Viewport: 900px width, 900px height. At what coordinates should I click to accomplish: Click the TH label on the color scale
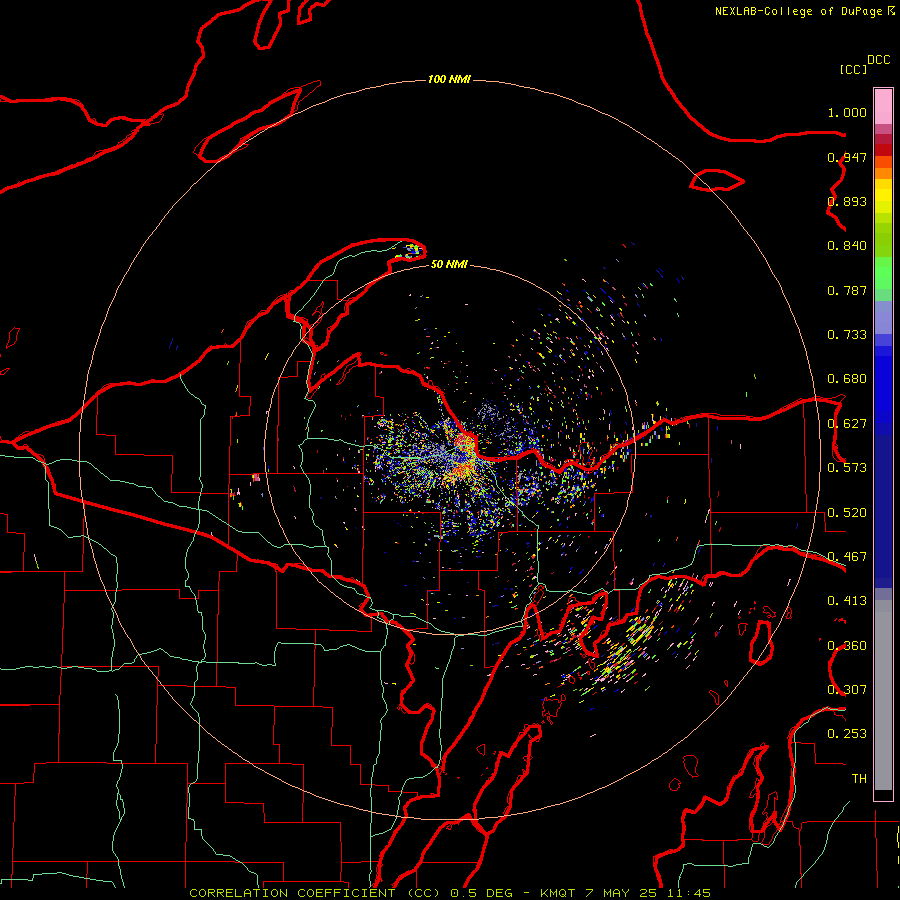coord(859,779)
